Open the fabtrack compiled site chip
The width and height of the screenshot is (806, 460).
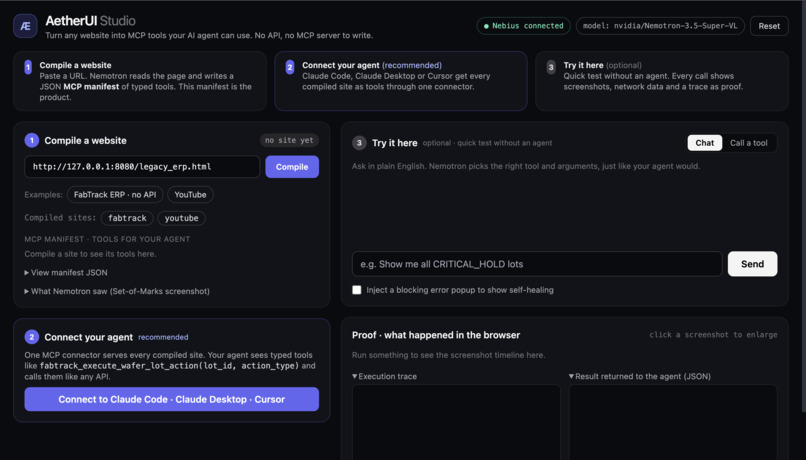point(127,218)
